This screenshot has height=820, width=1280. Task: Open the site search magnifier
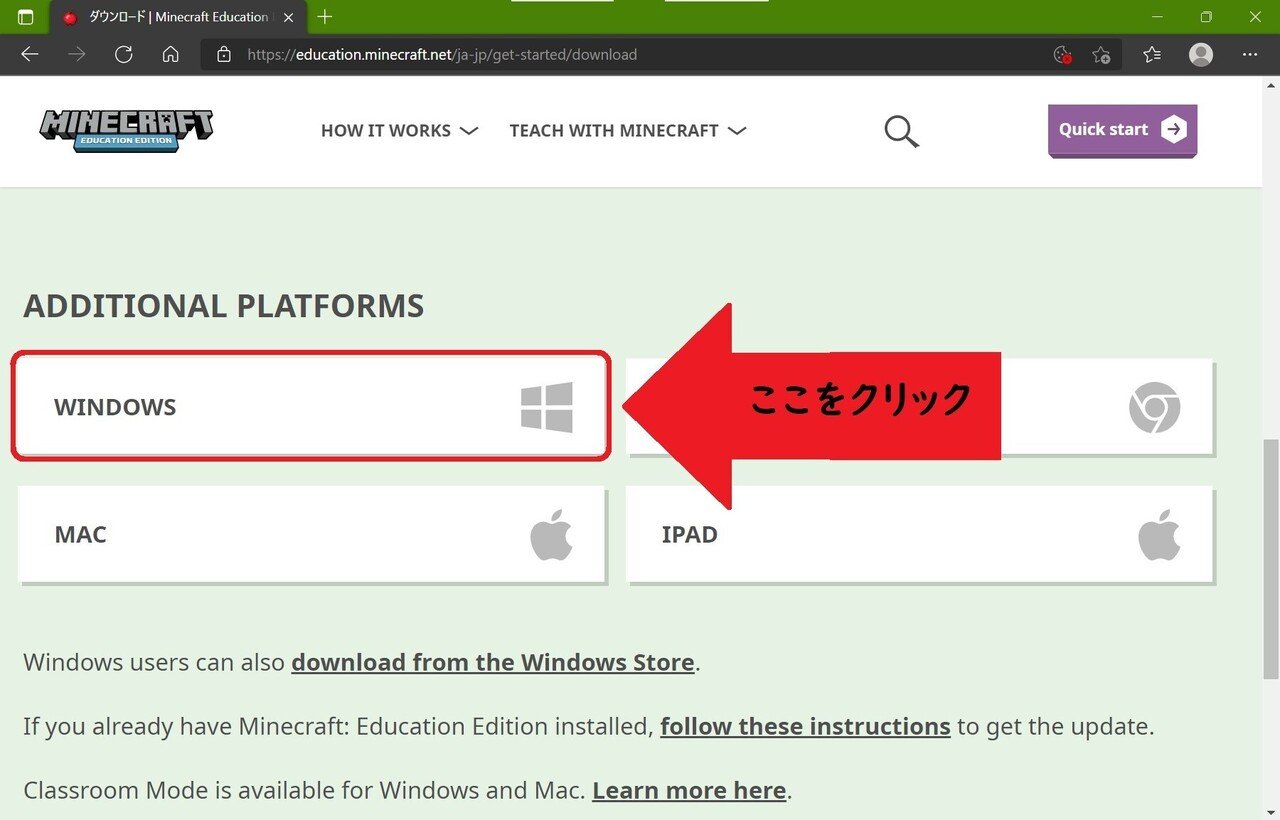pyautogui.click(x=899, y=130)
